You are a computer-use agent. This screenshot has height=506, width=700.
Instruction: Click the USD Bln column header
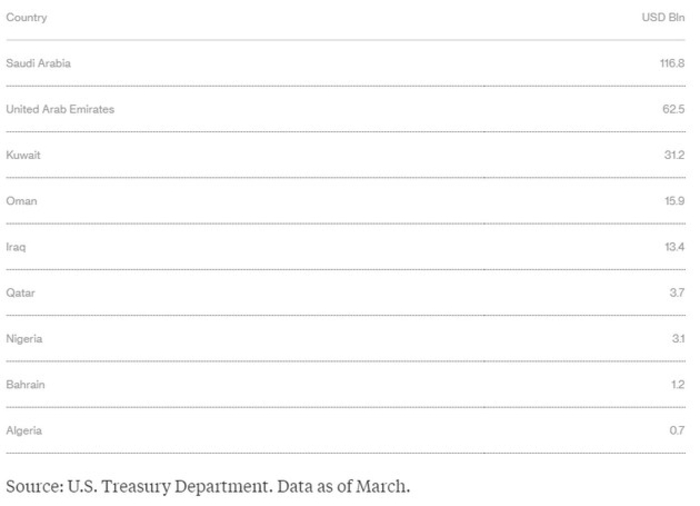coord(662,18)
